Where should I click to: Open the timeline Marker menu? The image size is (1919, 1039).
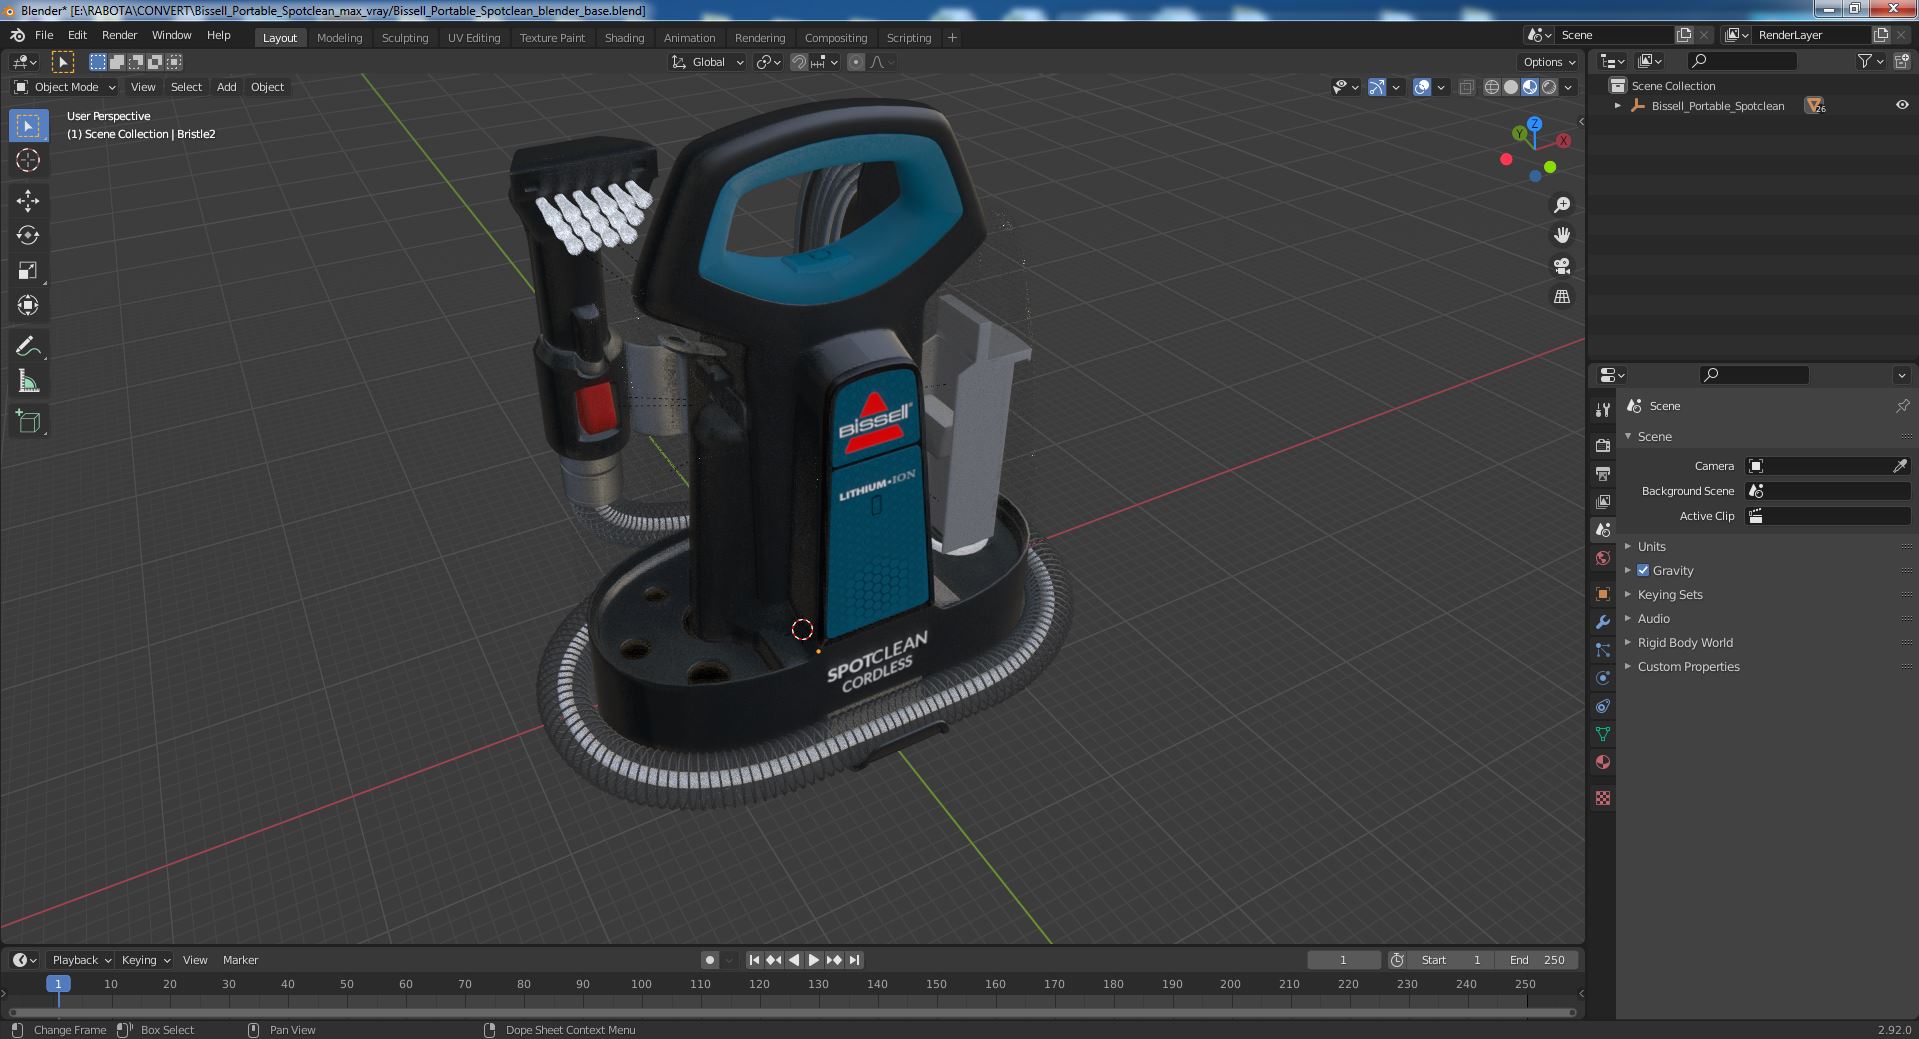[240, 960]
